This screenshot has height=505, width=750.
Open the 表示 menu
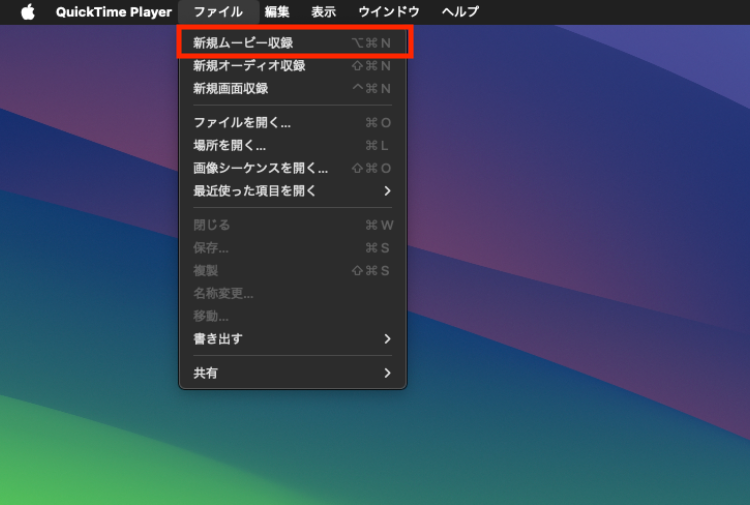click(323, 12)
